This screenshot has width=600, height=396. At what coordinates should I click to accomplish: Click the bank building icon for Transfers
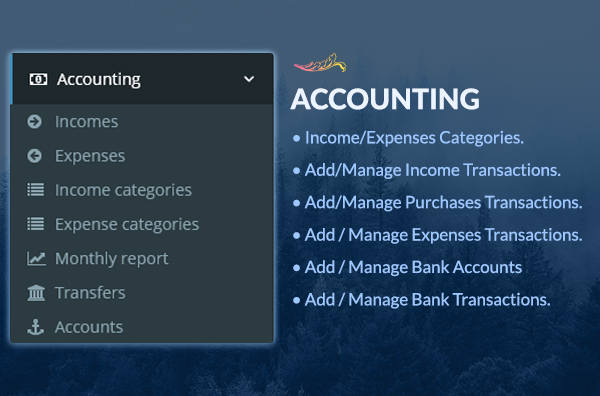pyautogui.click(x=36, y=293)
